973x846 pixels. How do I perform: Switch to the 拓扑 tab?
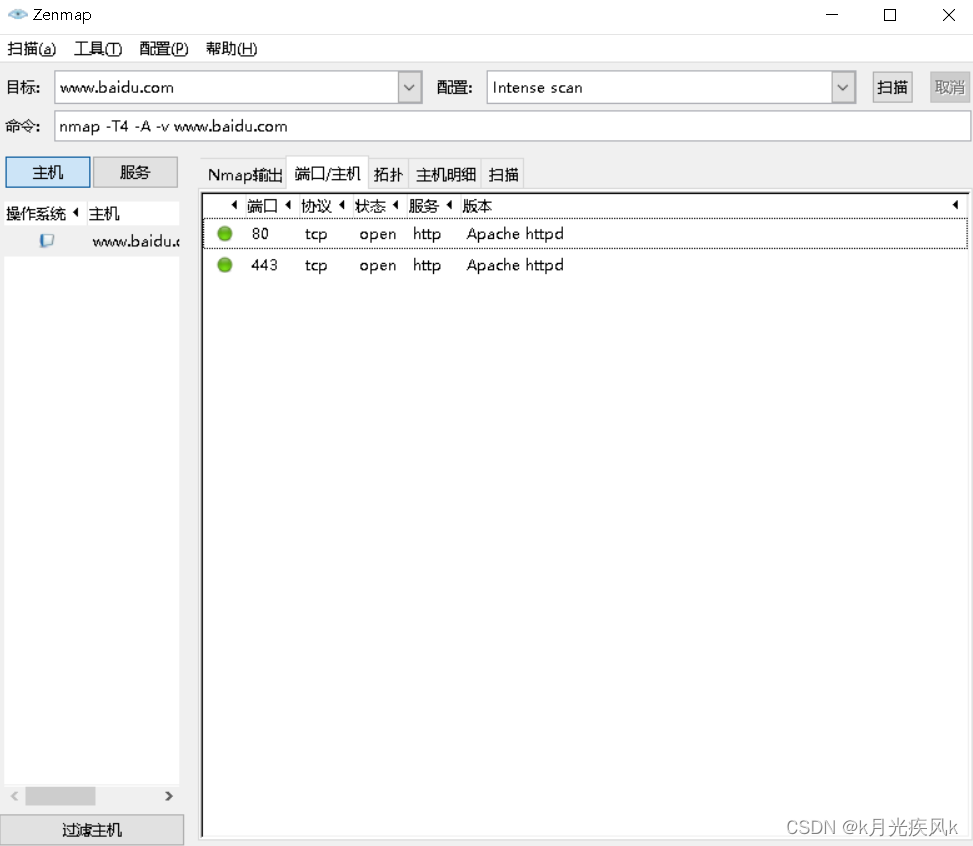[388, 174]
